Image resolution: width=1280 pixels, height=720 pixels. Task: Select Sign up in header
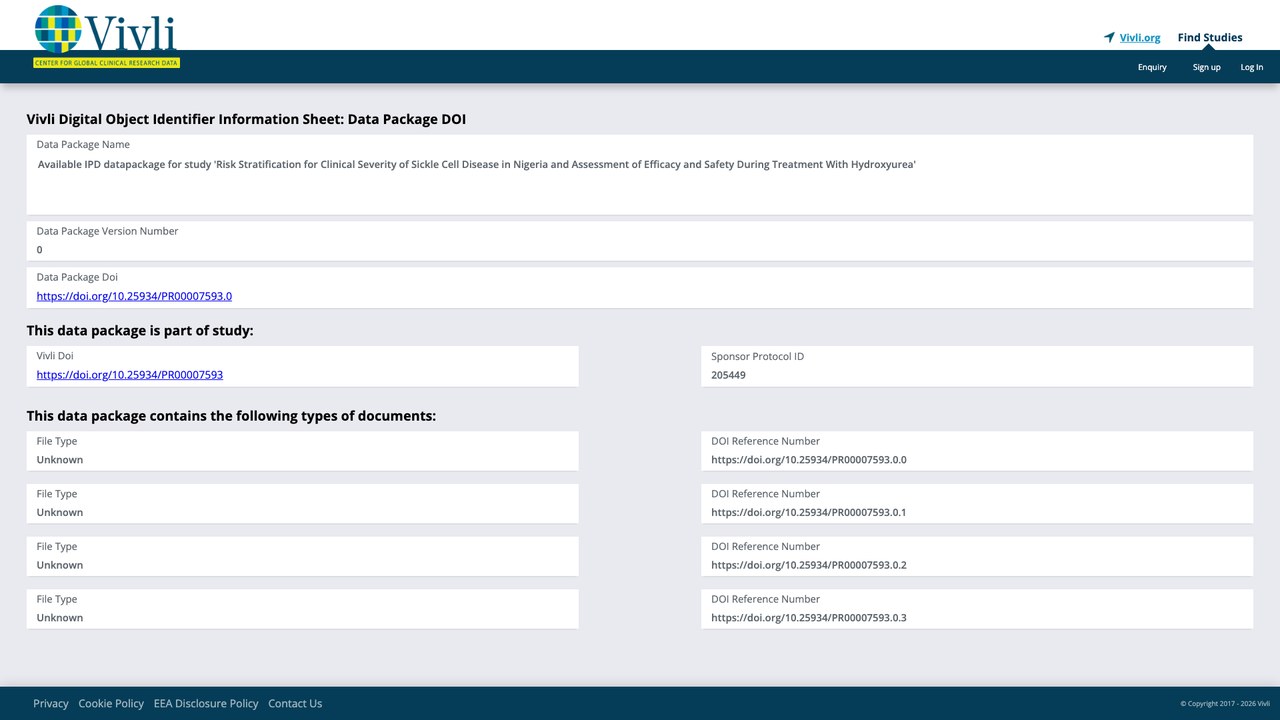[x=1206, y=67]
